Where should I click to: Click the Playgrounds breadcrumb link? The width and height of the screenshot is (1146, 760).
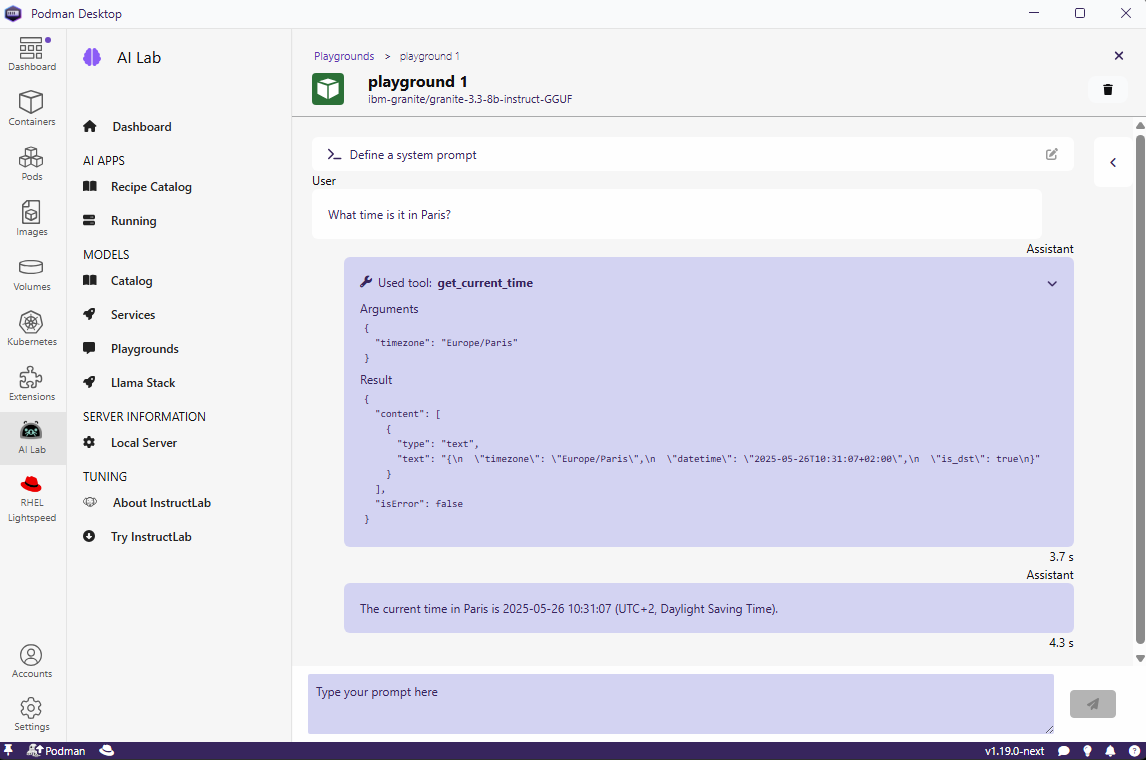pyautogui.click(x=344, y=57)
